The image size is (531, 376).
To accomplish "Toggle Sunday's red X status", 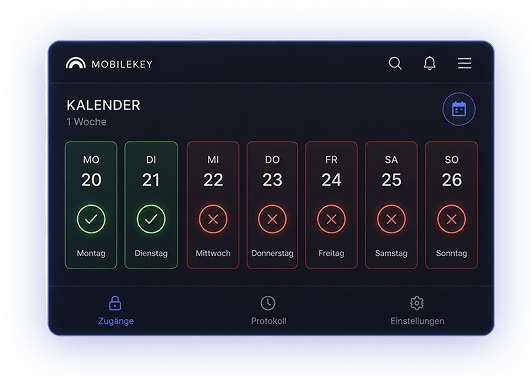I will [x=451, y=219].
